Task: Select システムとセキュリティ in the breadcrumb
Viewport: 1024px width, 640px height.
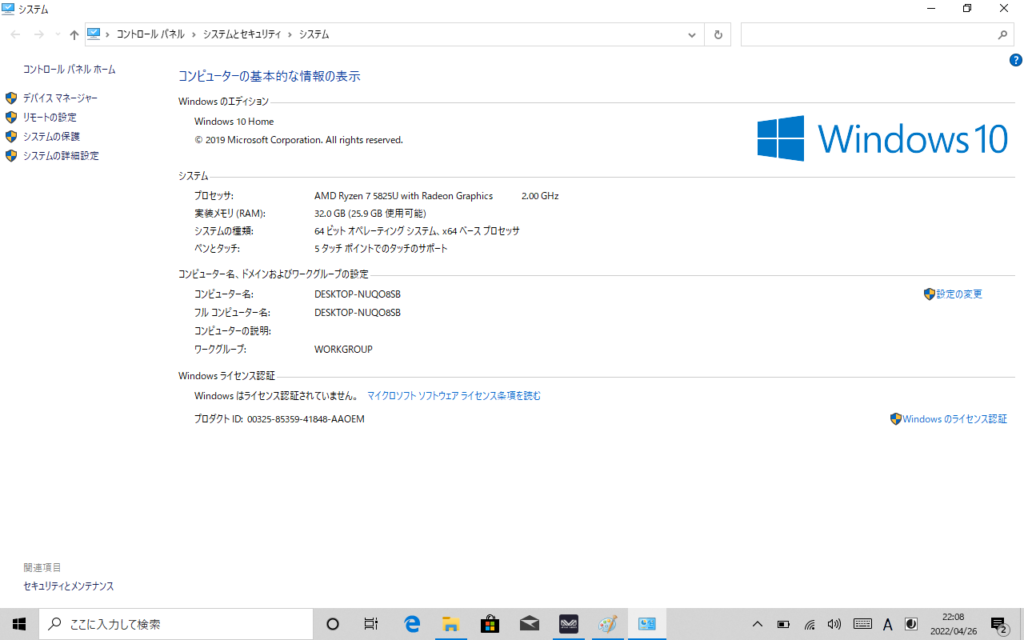Action: click(x=242, y=35)
